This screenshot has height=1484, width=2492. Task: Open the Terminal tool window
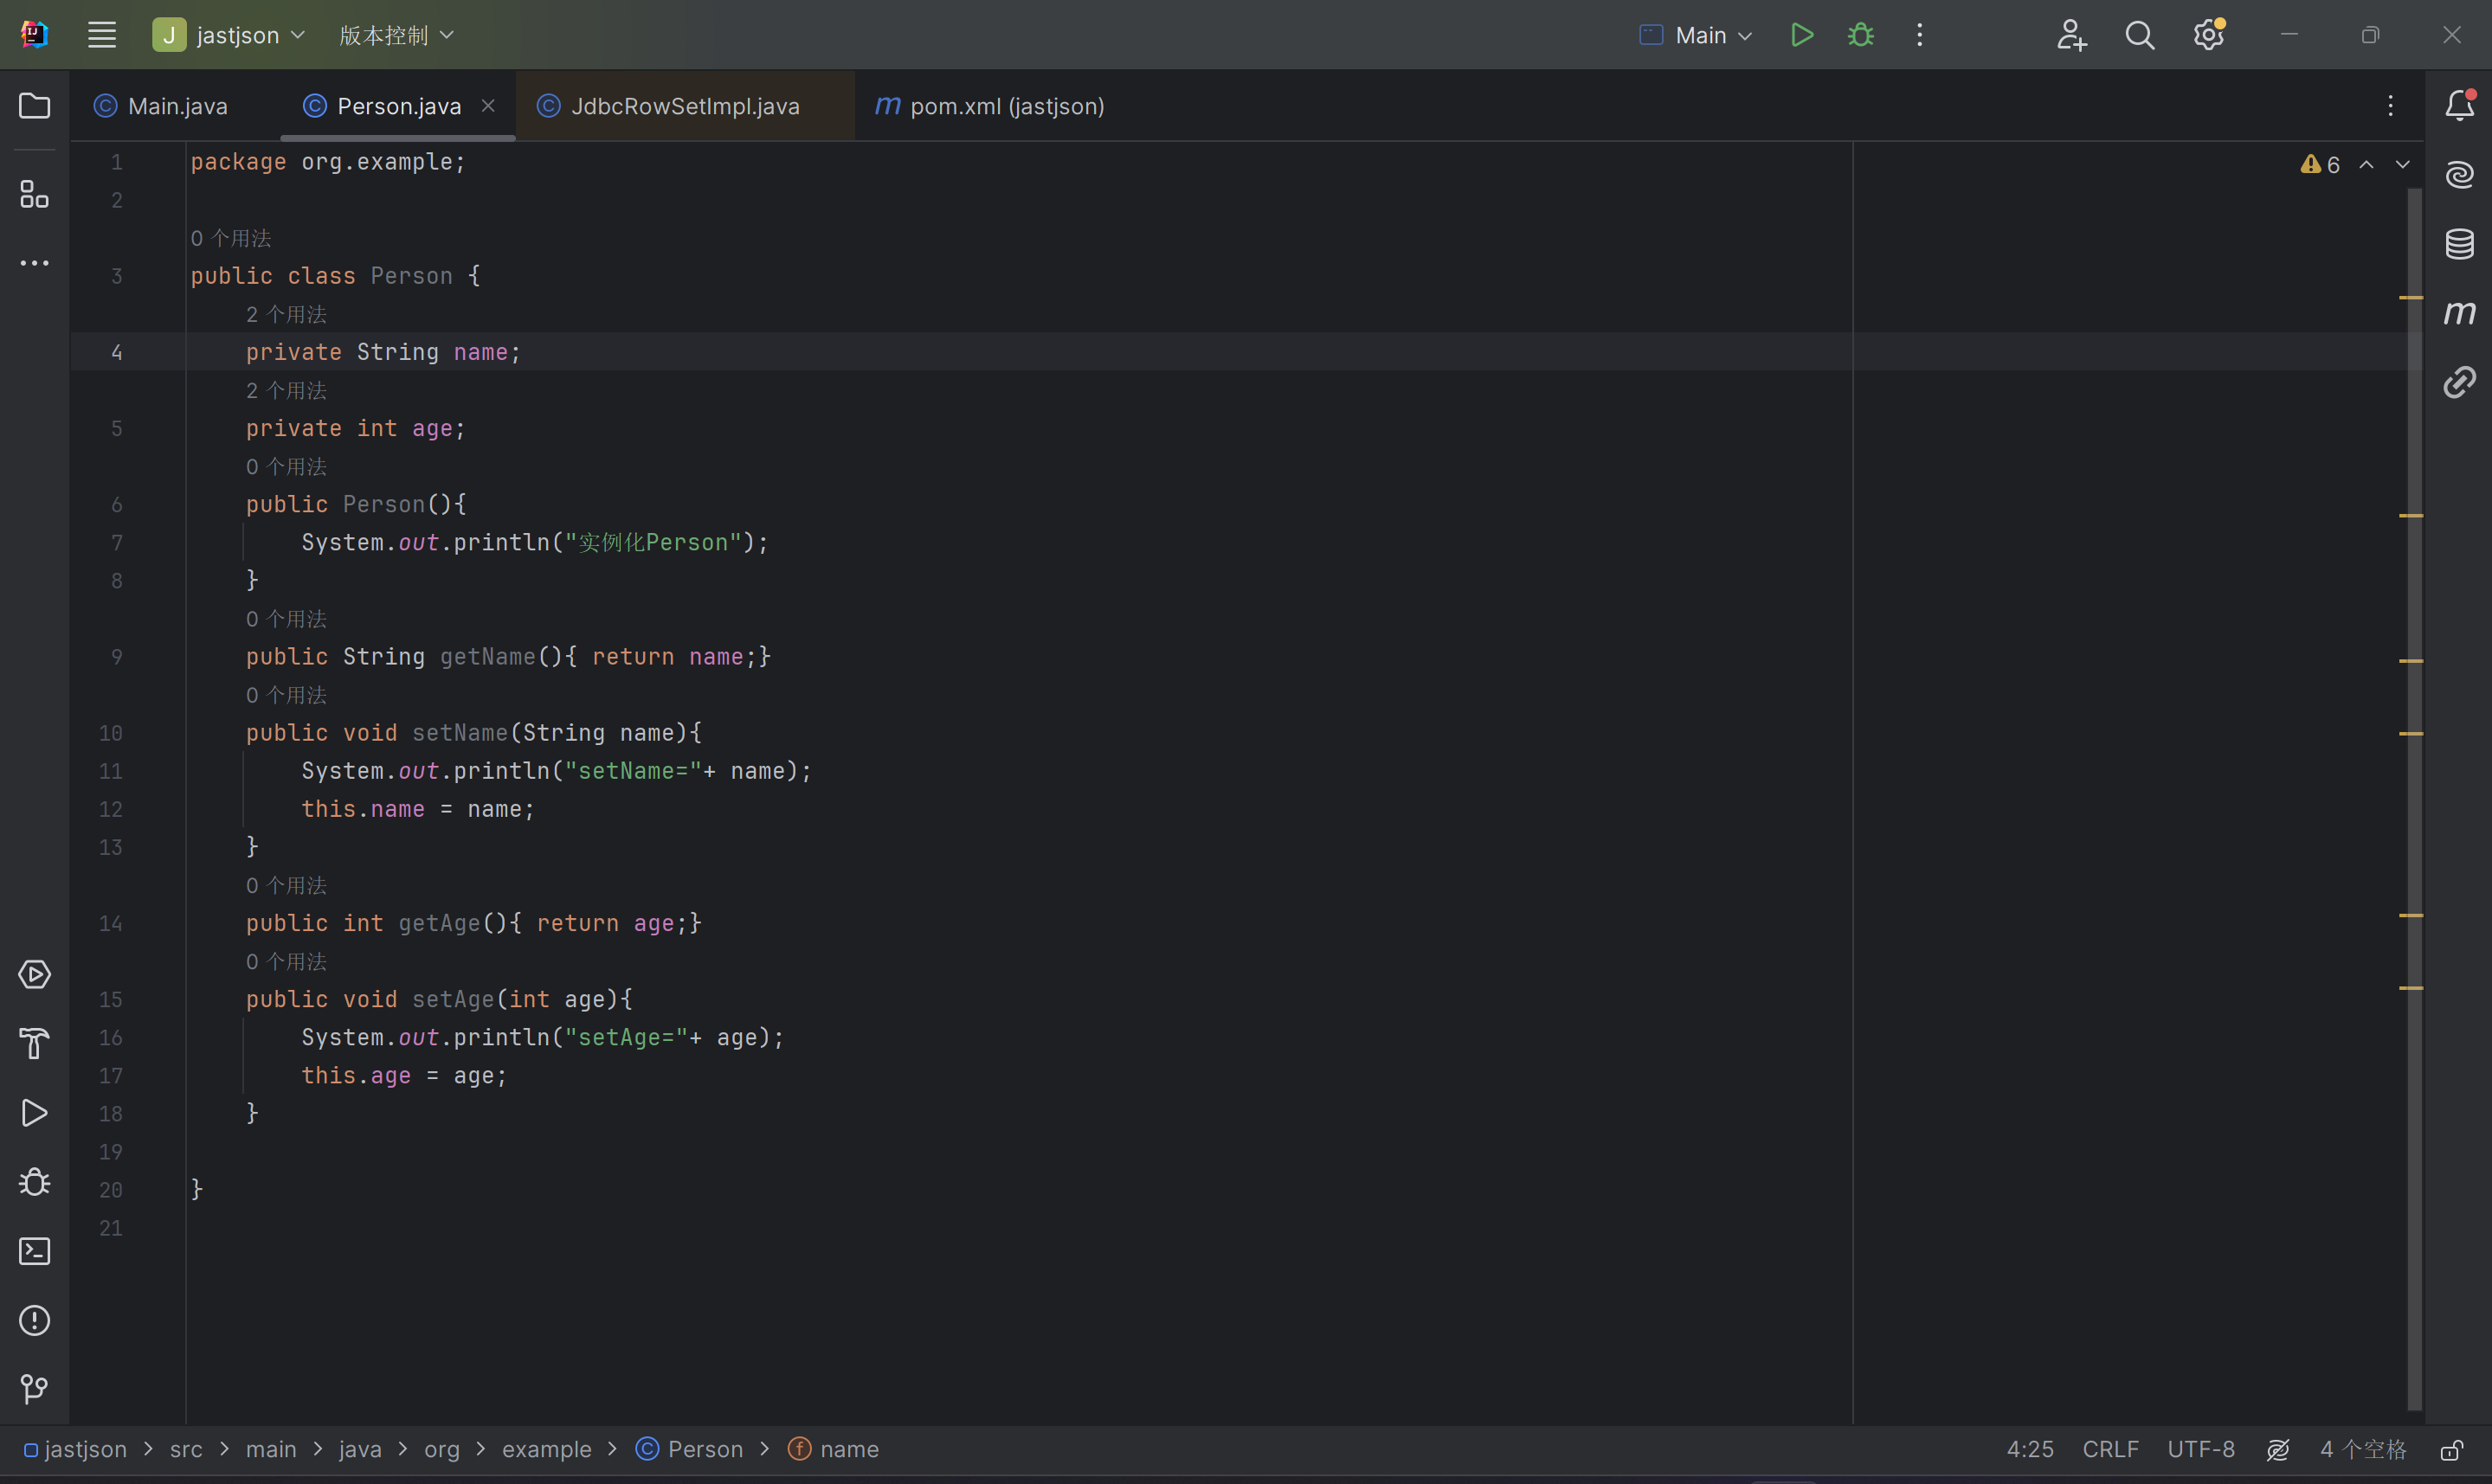coord(34,1251)
